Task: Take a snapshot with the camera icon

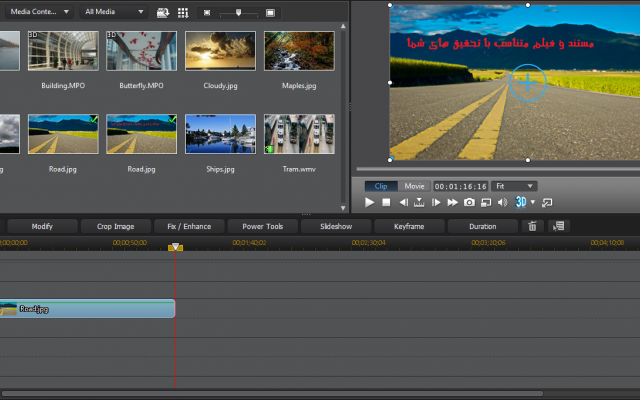Action: click(469, 202)
